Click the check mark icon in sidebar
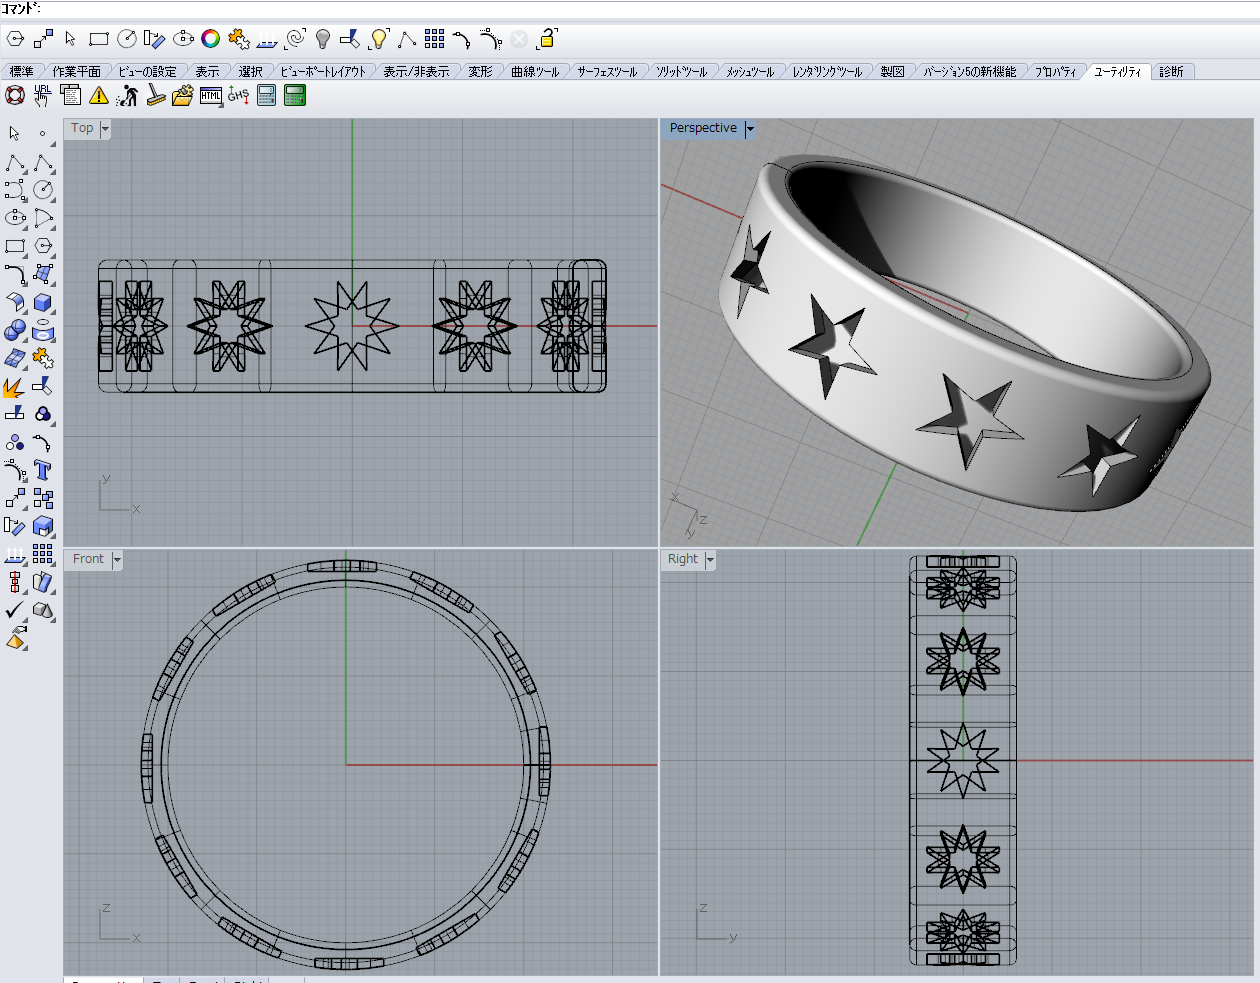 point(15,610)
